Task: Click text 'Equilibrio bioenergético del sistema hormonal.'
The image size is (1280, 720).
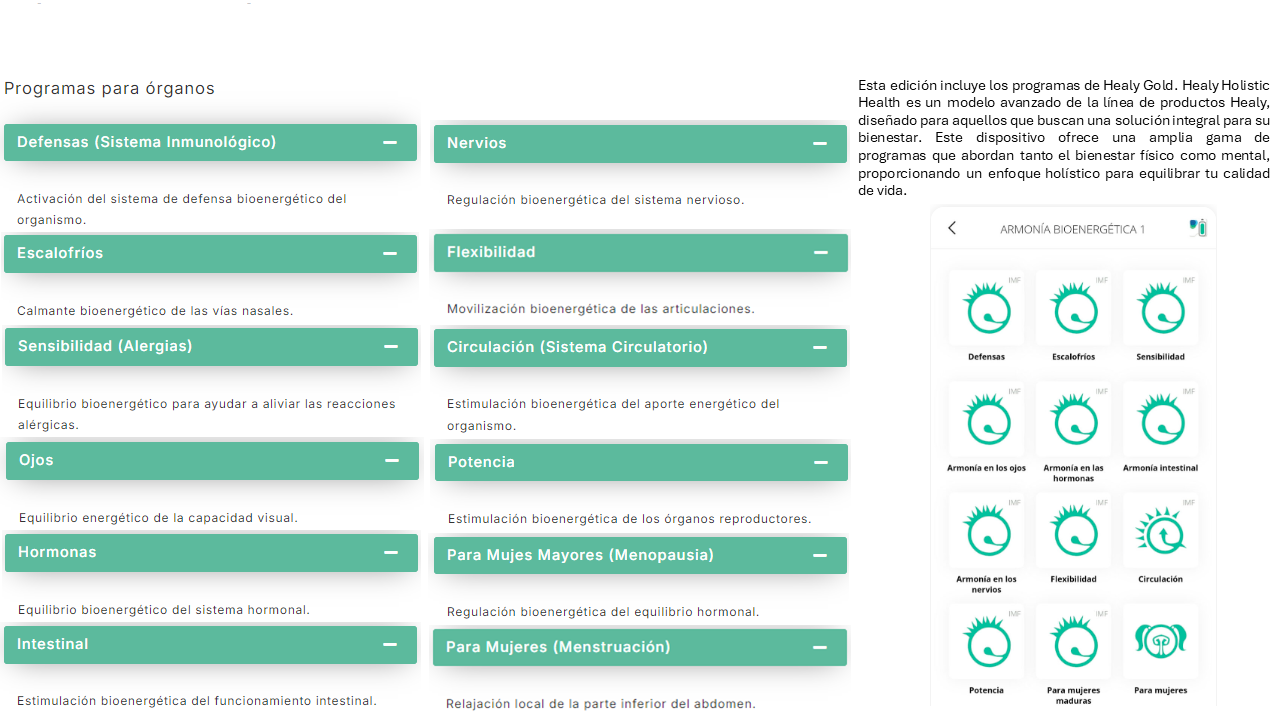Action: pos(164,610)
